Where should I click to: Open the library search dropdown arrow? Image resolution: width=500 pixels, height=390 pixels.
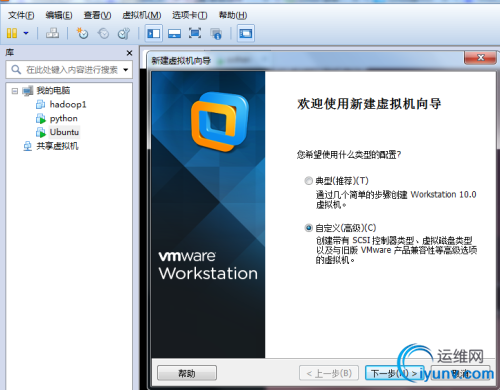point(126,70)
